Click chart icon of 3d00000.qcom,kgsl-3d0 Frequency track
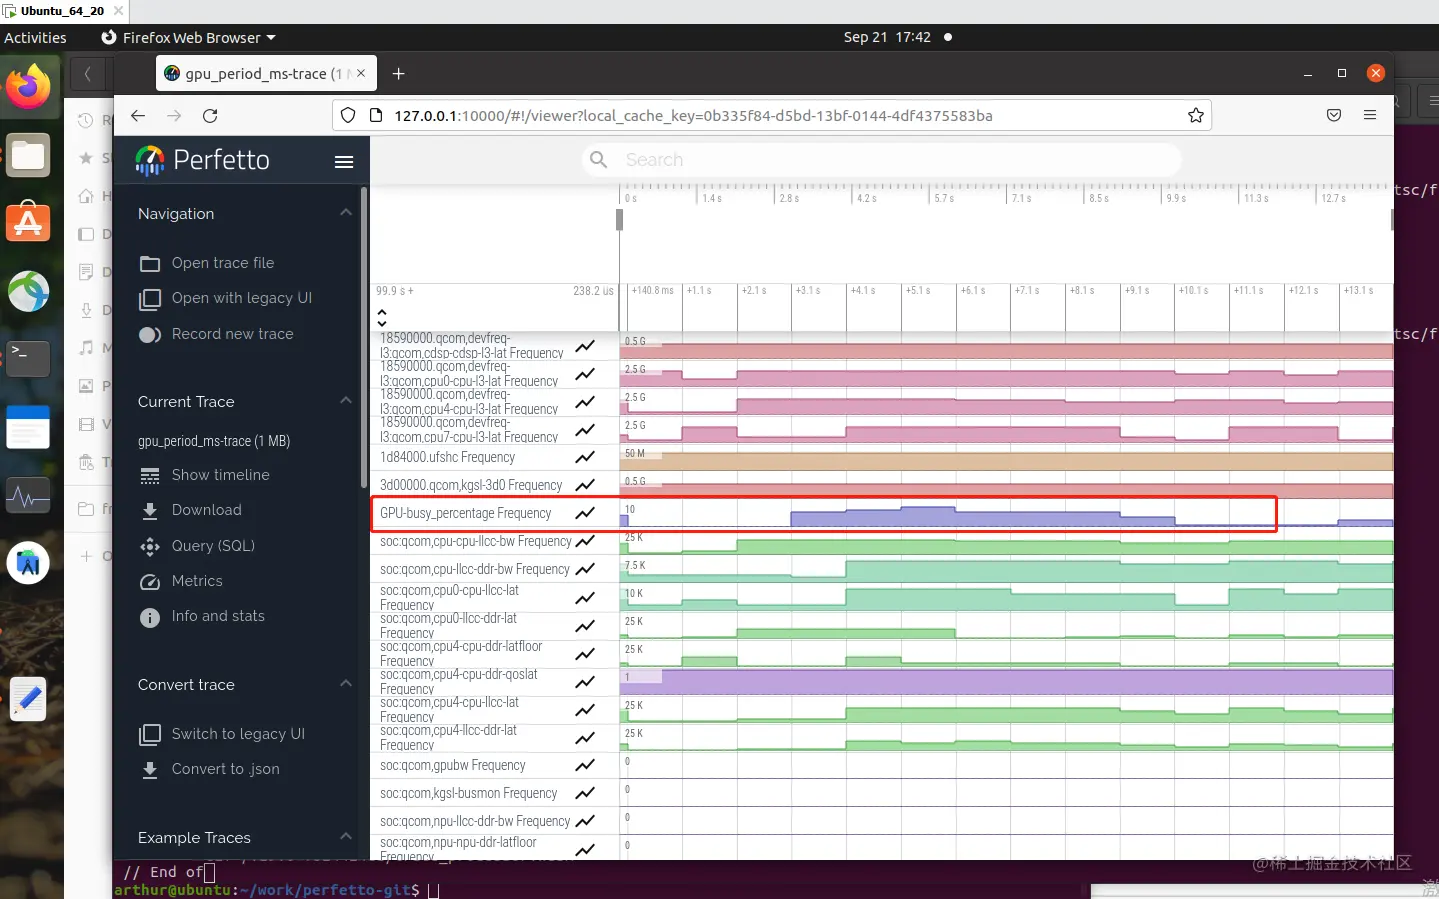 (586, 485)
